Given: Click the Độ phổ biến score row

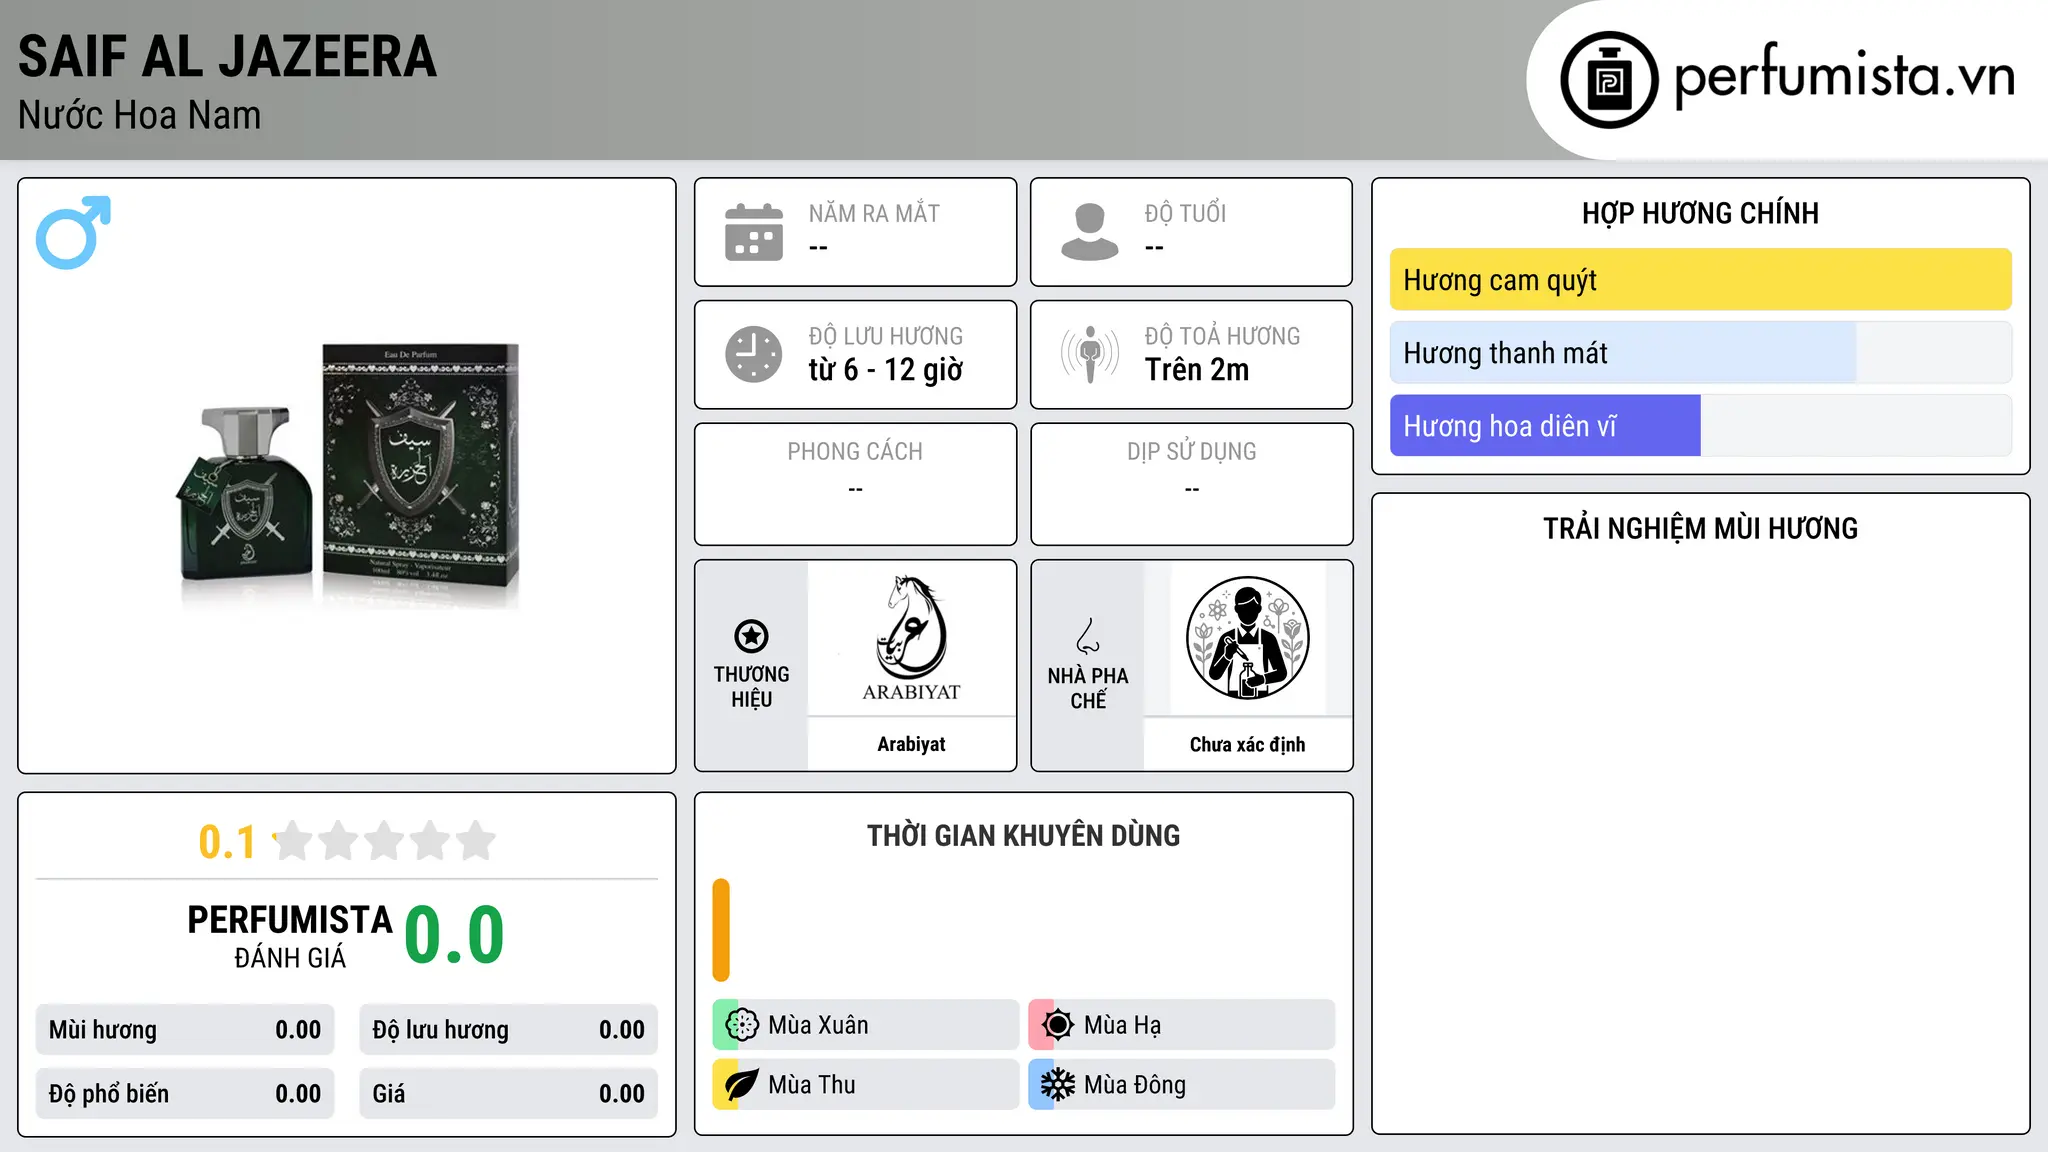Looking at the screenshot, I should [x=185, y=1093].
